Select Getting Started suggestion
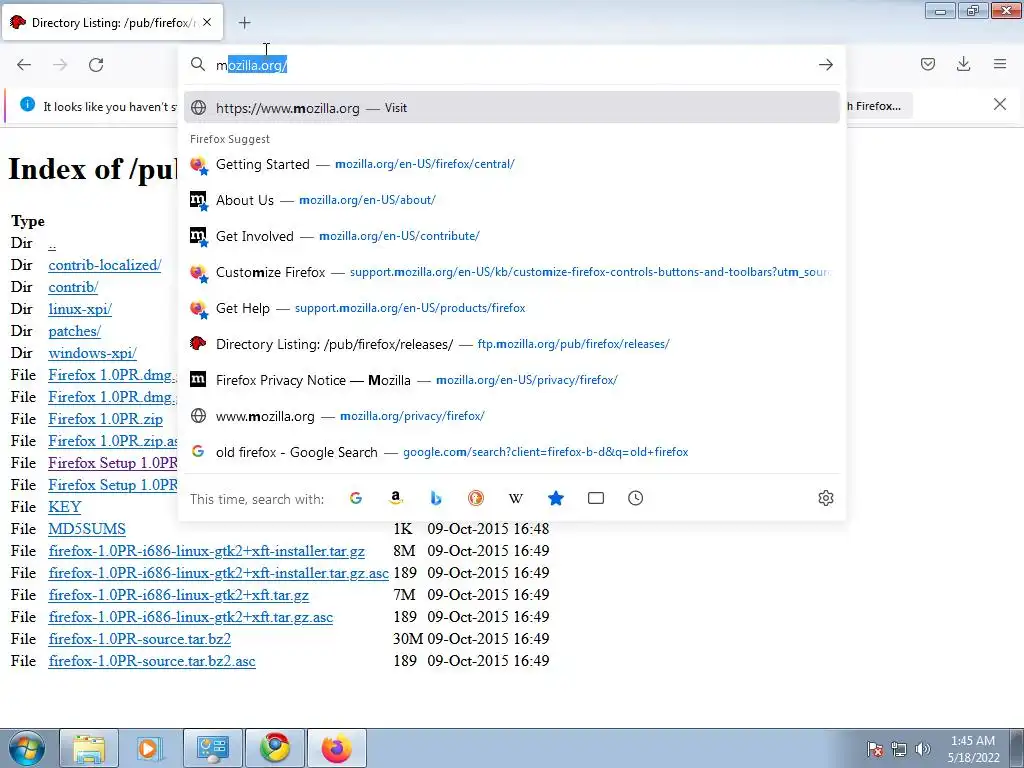 click(511, 164)
